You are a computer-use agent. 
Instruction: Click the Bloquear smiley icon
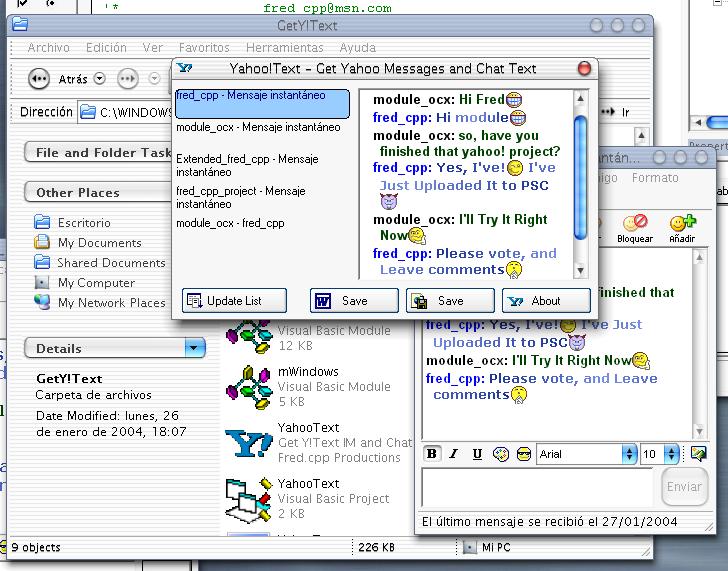point(634,222)
